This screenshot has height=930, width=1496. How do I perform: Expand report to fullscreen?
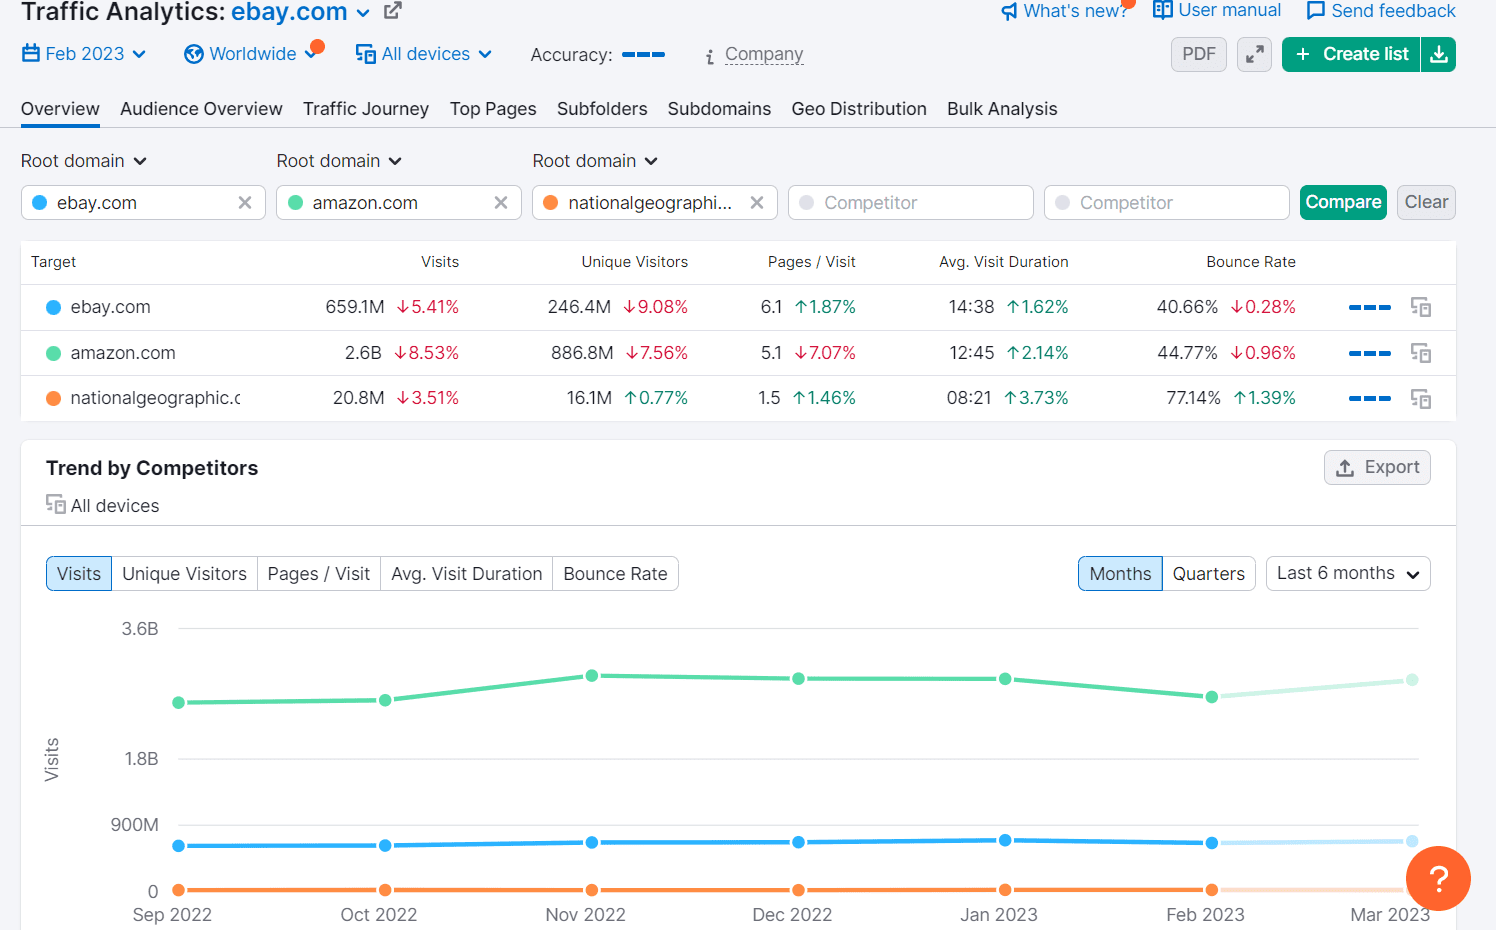[1254, 54]
